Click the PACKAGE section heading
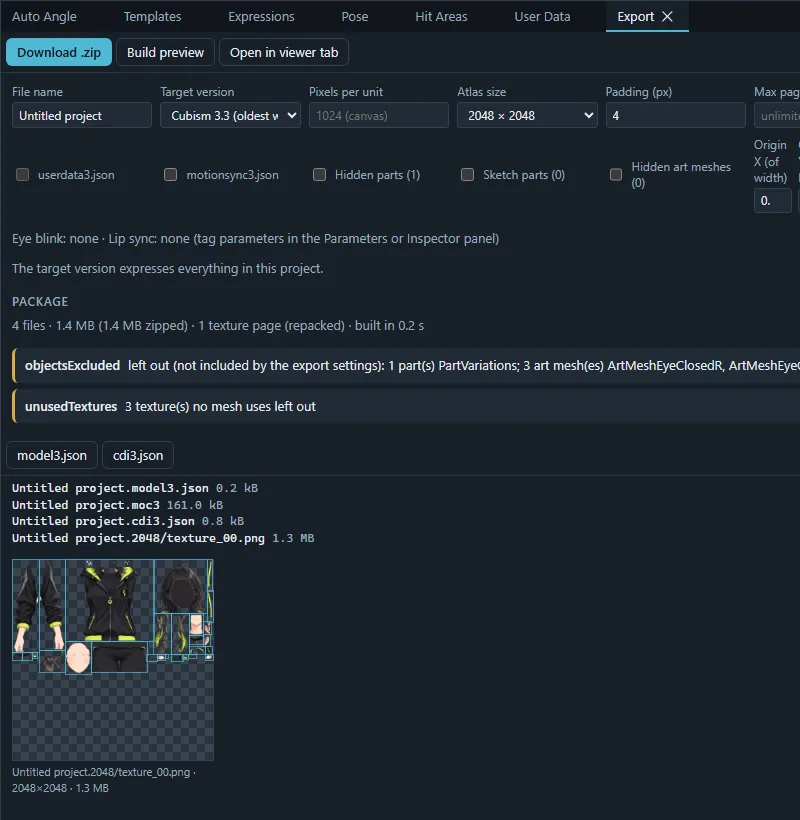800x820 pixels. pyautogui.click(x=40, y=302)
